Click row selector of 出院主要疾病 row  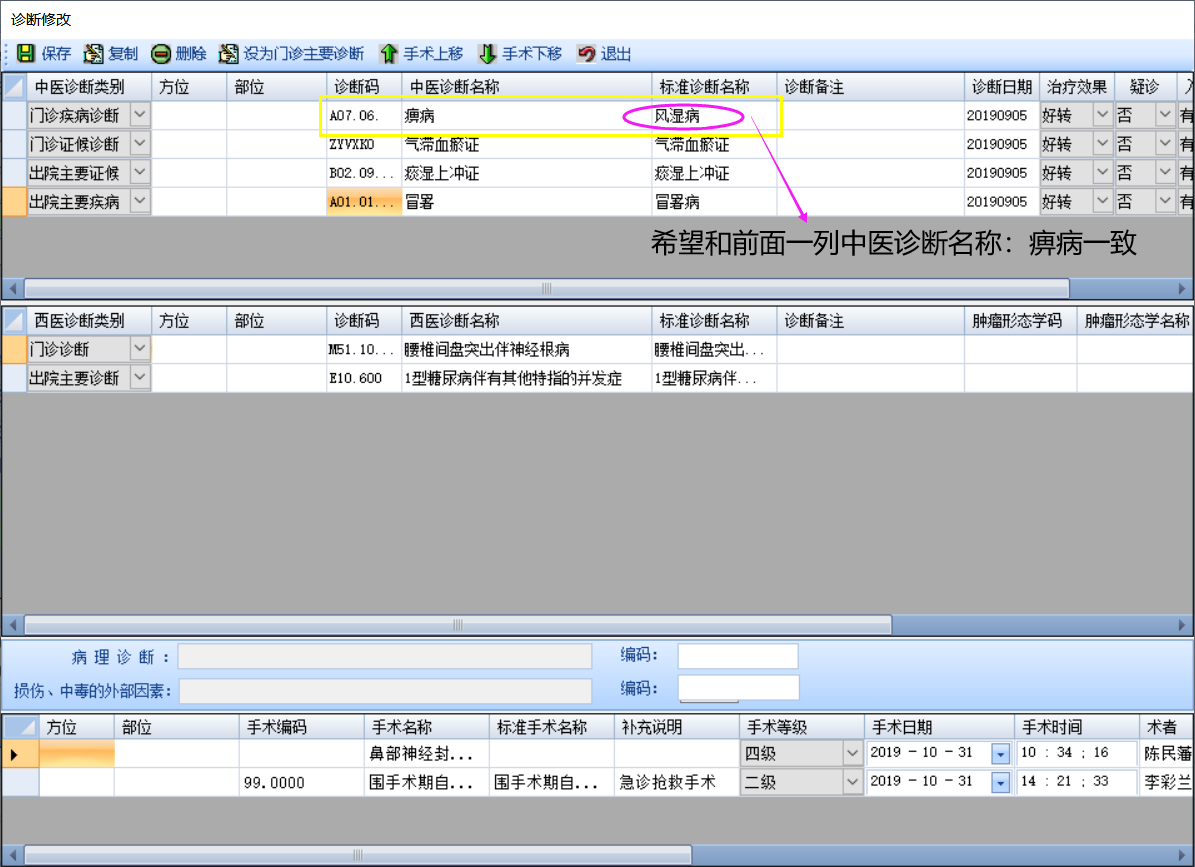(x=14, y=202)
